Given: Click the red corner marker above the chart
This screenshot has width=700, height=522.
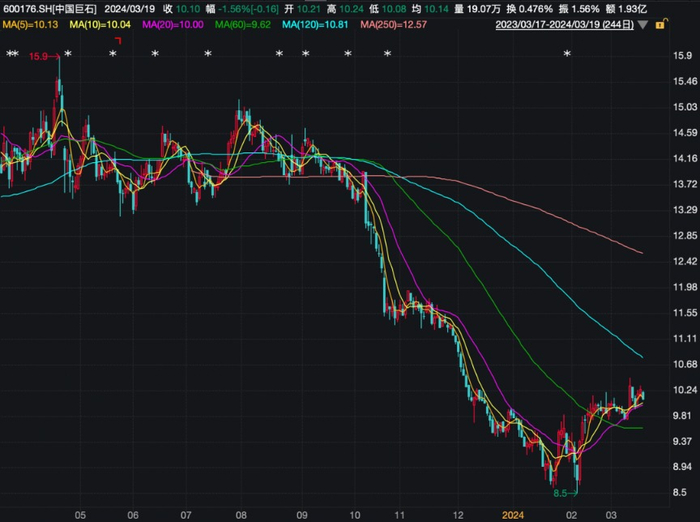Looking at the screenshot, I should coord(117,40).
